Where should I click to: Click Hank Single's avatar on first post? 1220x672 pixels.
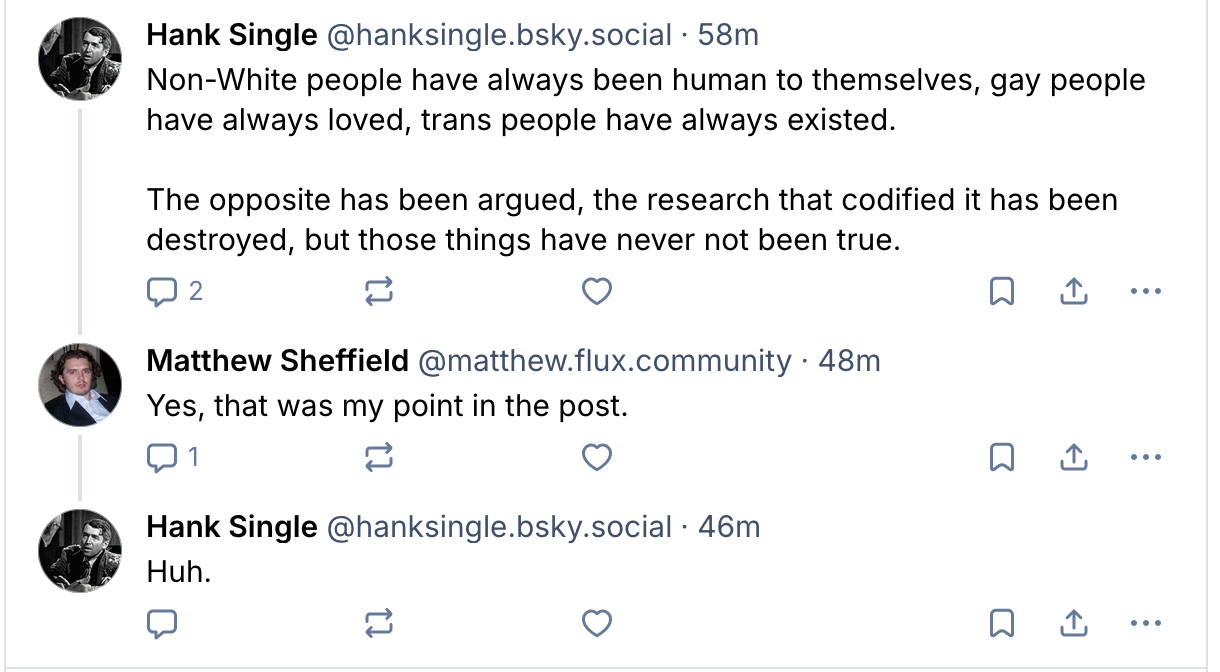tap(80, 59)
